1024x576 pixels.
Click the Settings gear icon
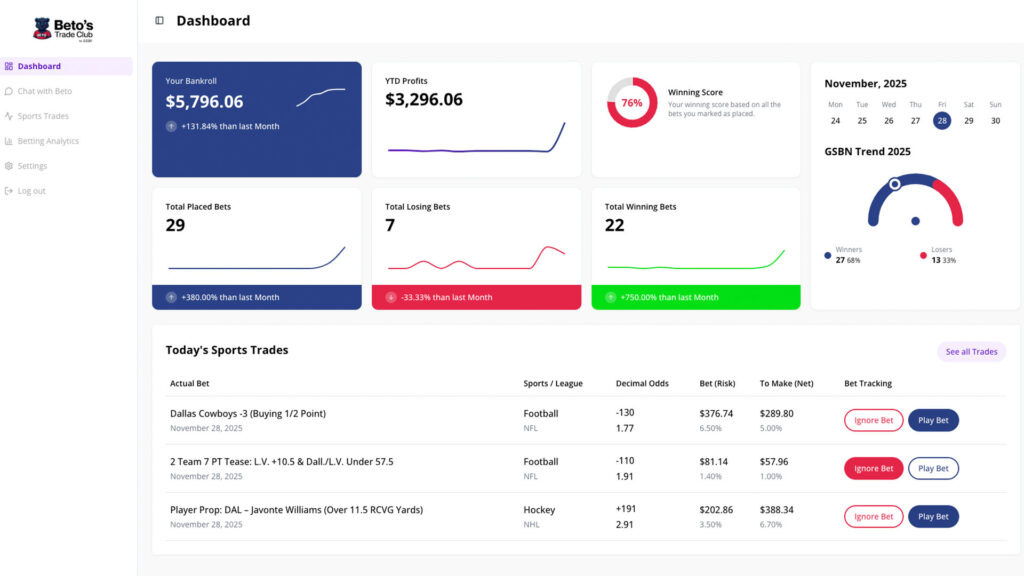(9, 166)
